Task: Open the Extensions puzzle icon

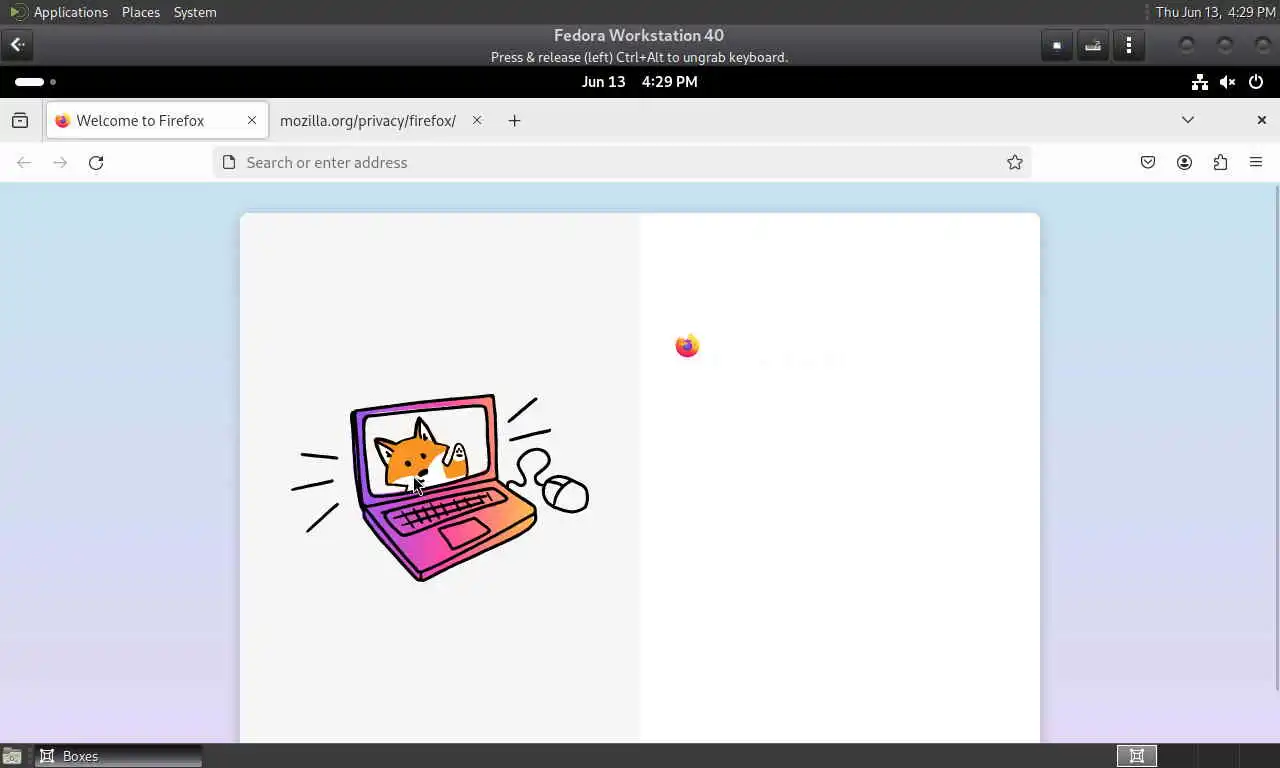Action: pos(1220,162)
